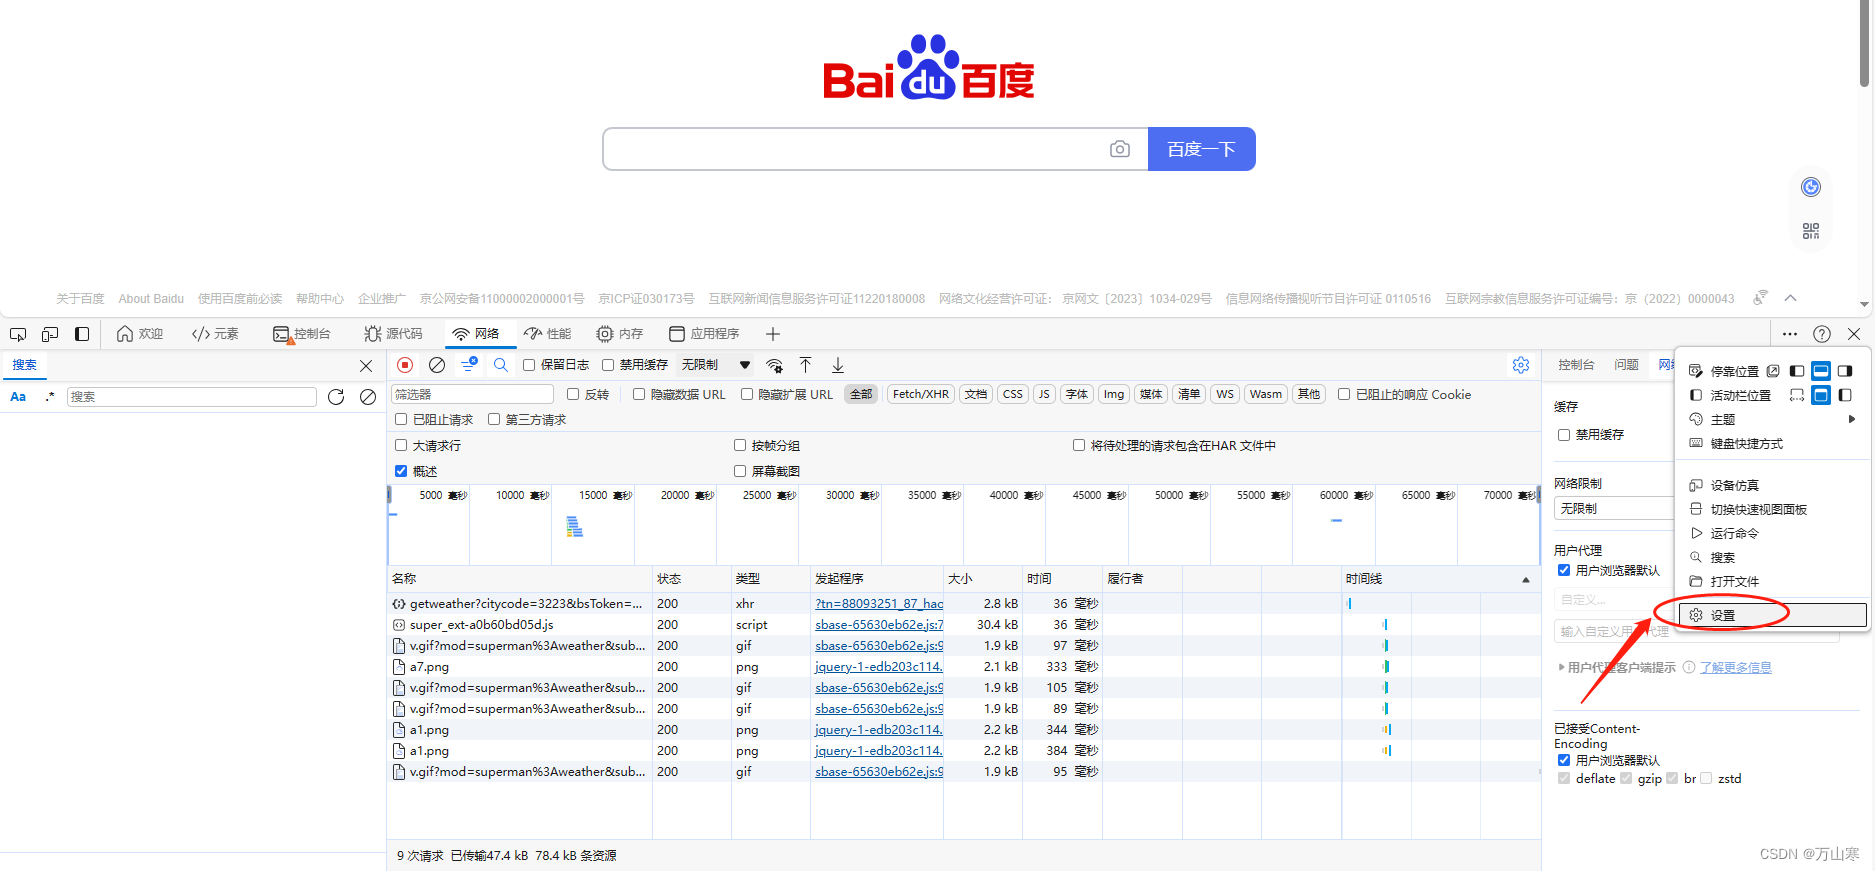Viewport: 1875px width, 871px height.
Task: Clear the search results icon
Action: [368, 397]
